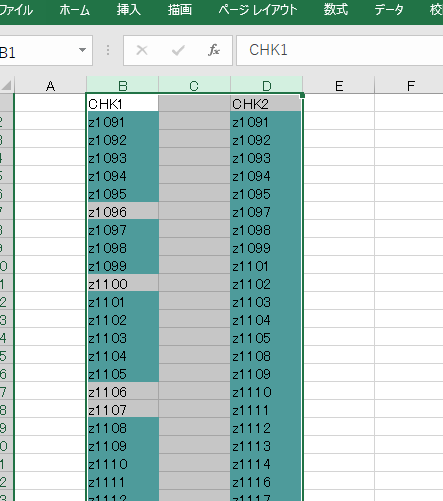This screenshot has width=443, height=501.
Task: Select the gray z1100 cell in column B
Action: 123,284
